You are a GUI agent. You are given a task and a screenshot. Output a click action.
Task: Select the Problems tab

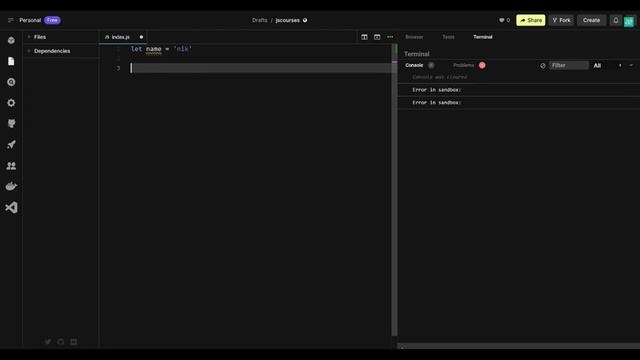[463, 65]
